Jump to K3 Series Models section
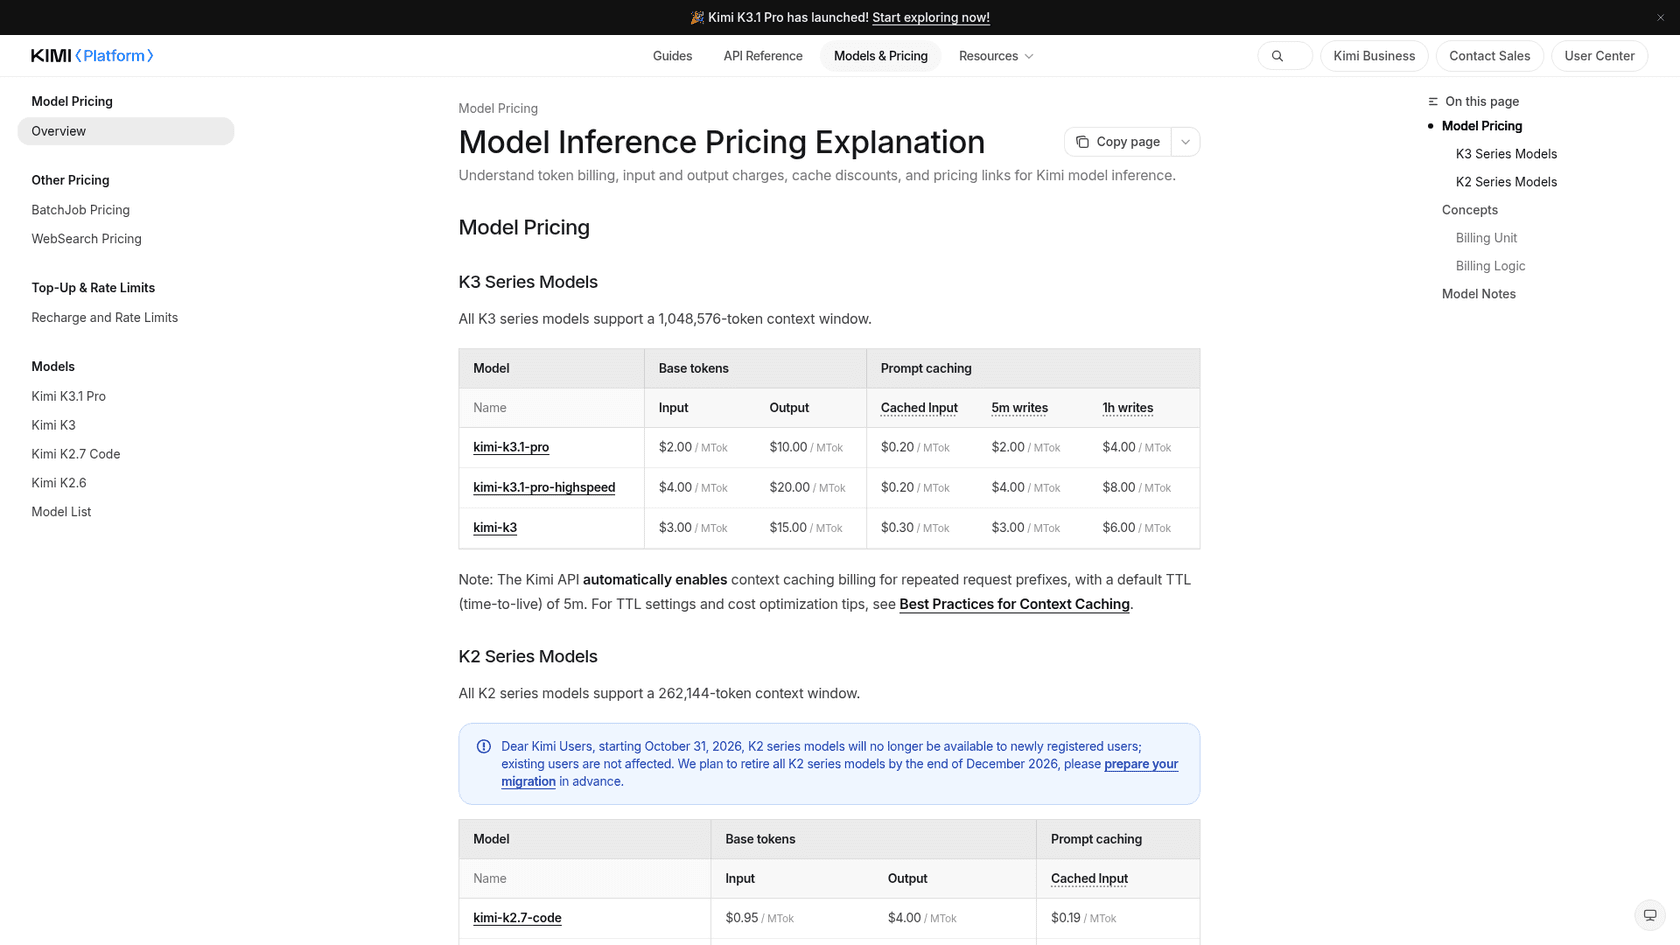The height and width of the screenshot is (945, 1680). pos(1506,154)
